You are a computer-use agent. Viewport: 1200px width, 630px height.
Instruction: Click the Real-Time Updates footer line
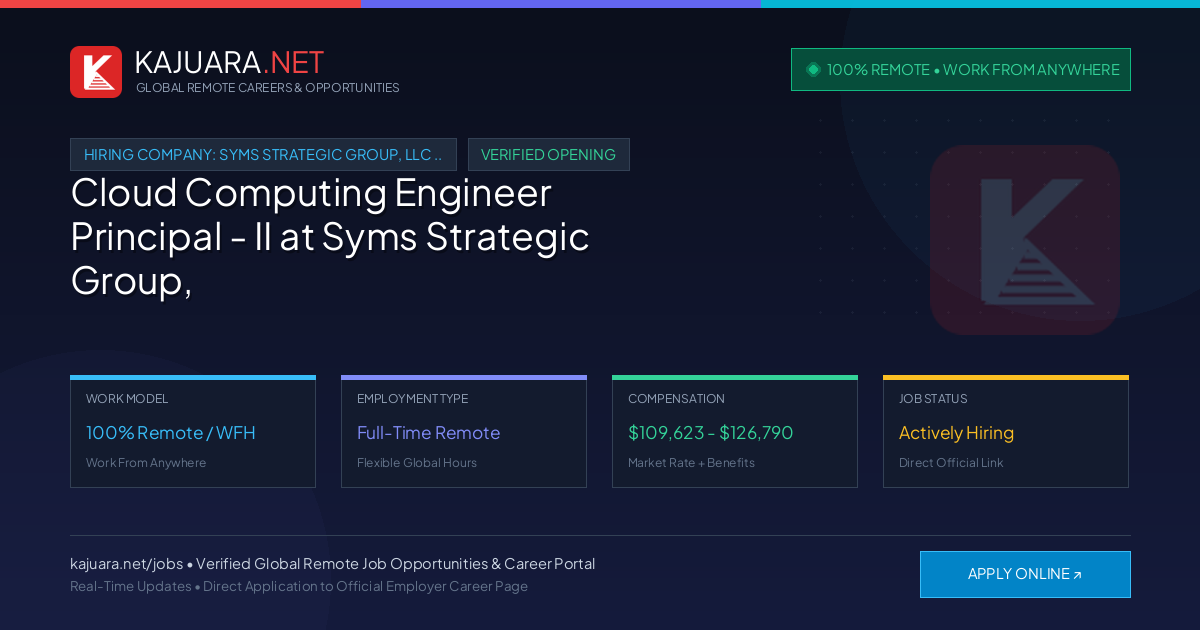[x=299, y=586]
